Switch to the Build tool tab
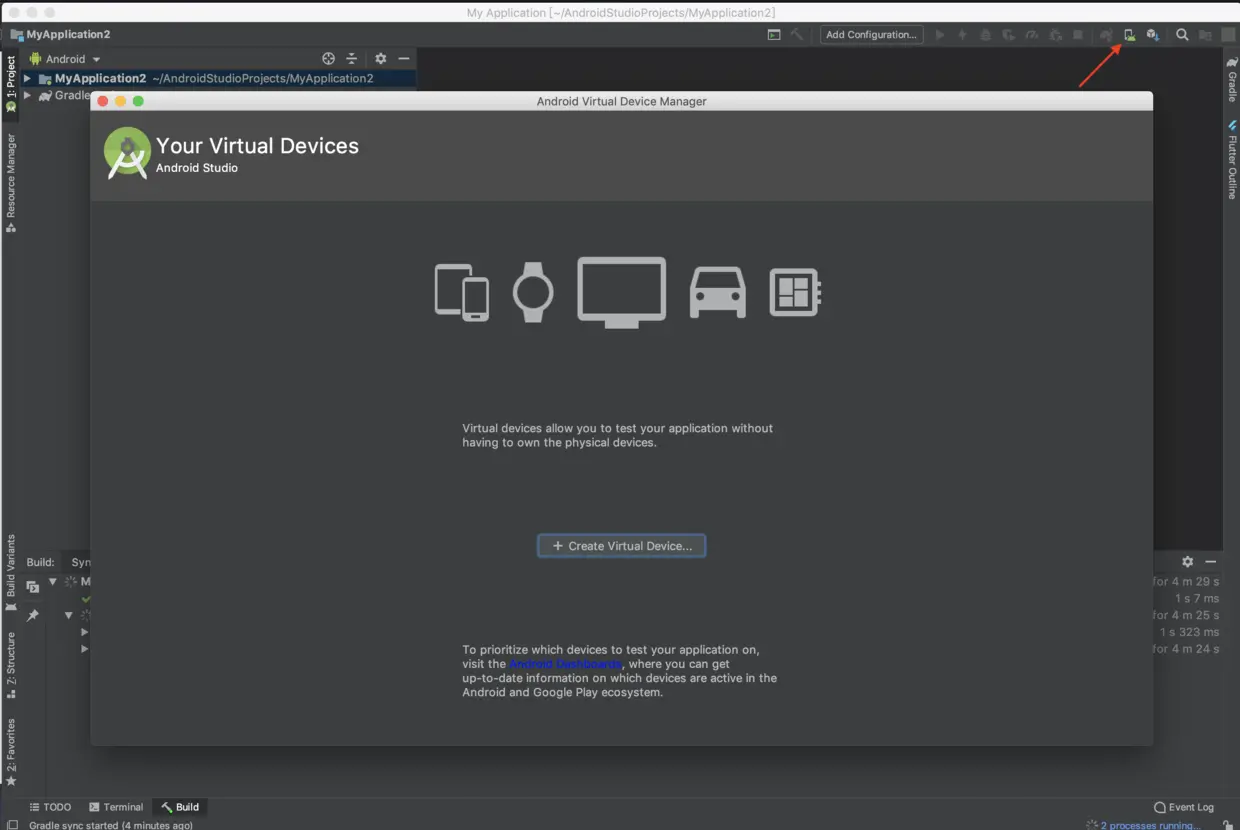Image resolution: width=1240 pixels, height=830 pixels. pyautogui.click(x=180, y=807)
